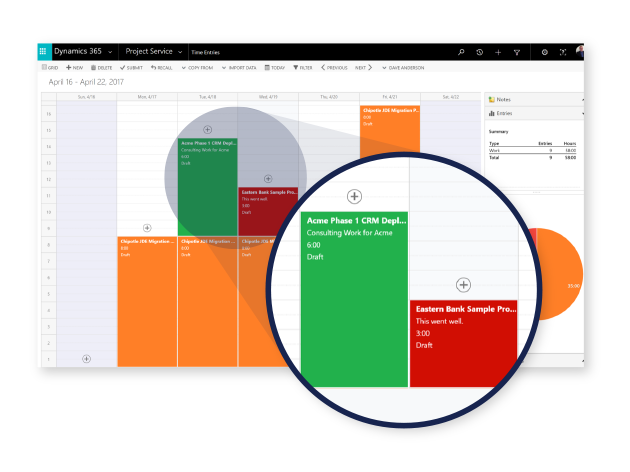Select the Sun, 4/16 column header

[x=86, y=97]
